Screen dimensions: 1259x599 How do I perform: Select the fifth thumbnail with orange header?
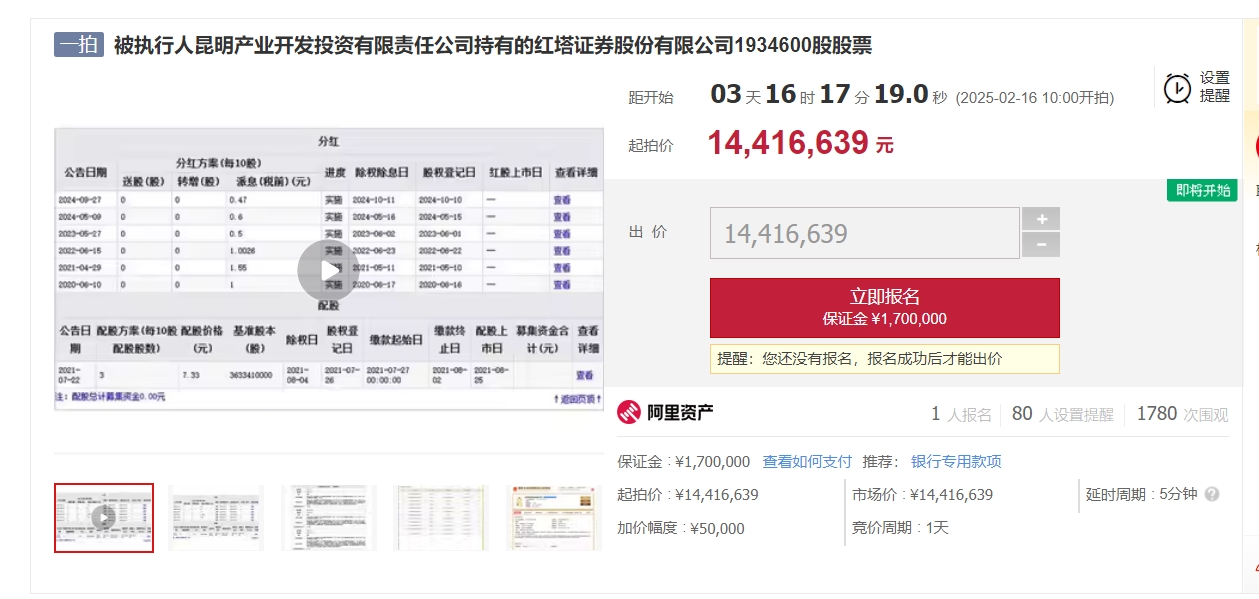click(555, 517)
